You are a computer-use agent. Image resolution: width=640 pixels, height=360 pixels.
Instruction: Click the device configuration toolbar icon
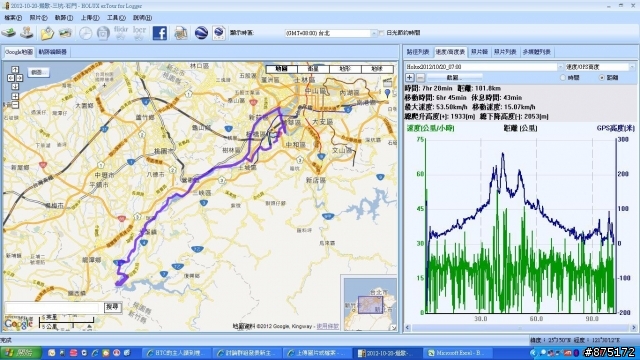[27, 33]
